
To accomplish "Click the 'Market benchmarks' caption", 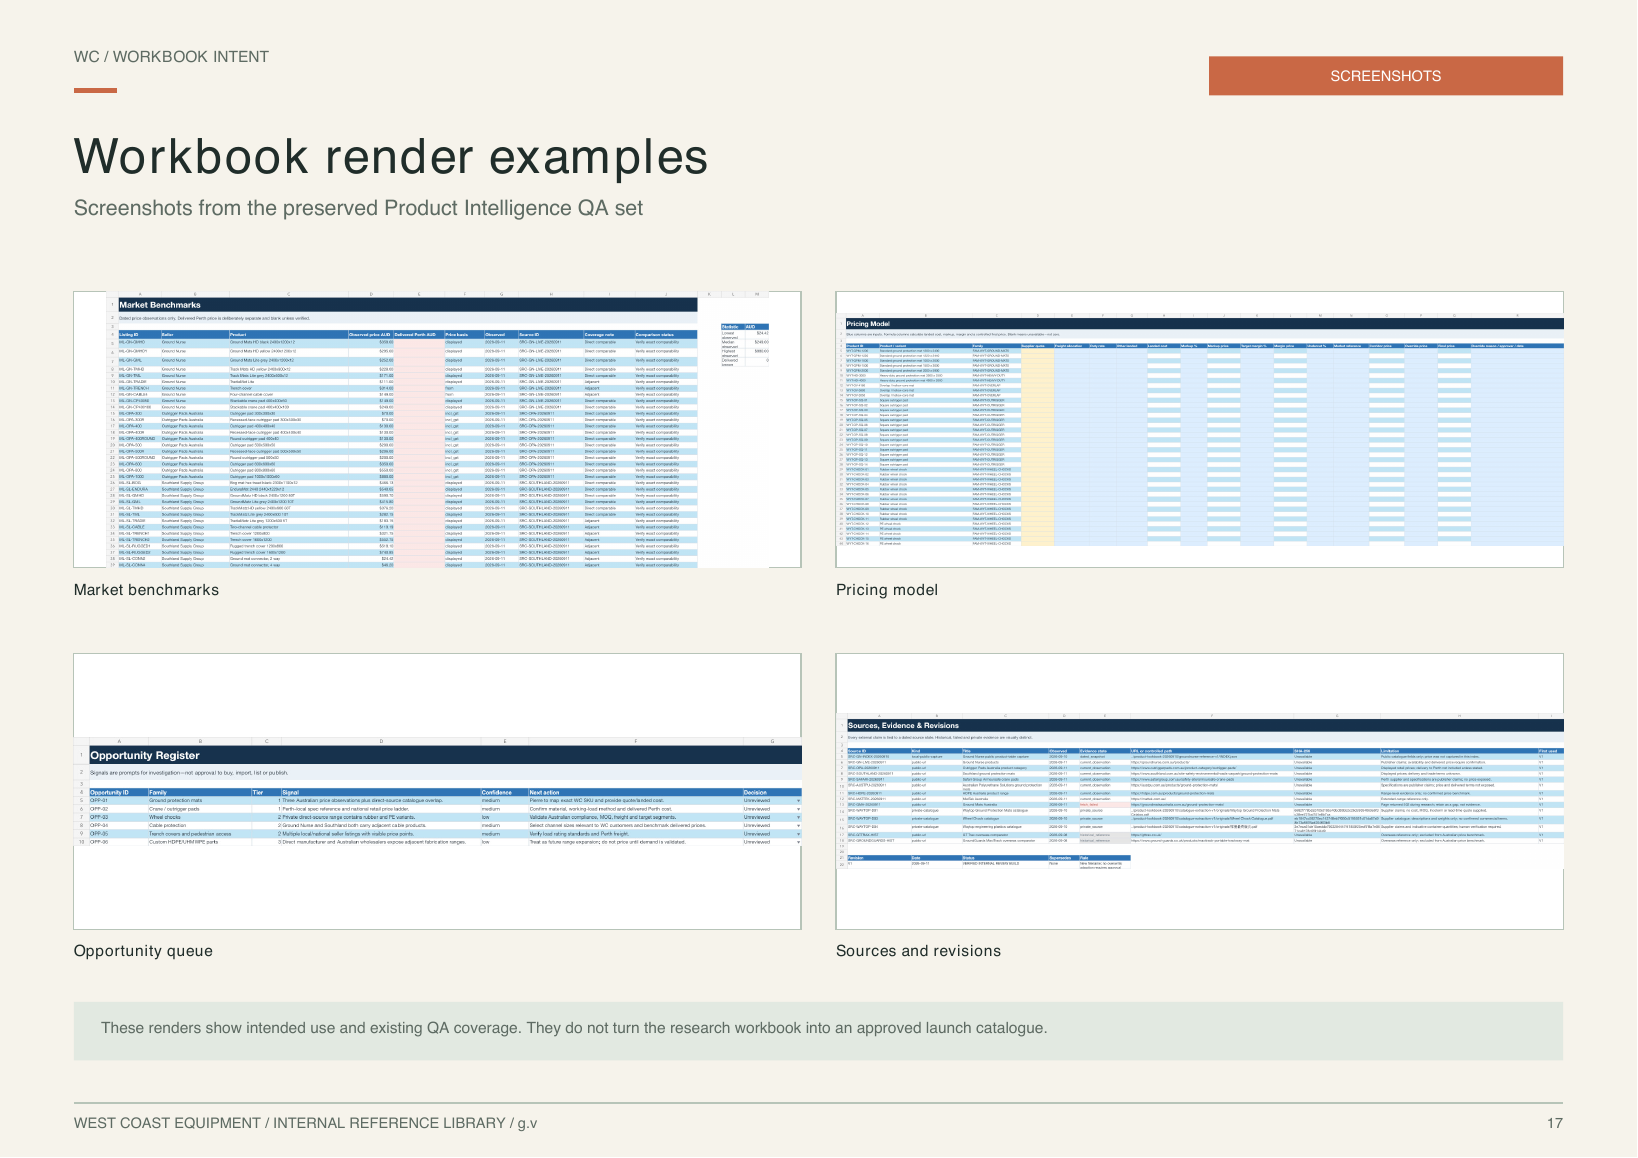I will tap(146, 590).
